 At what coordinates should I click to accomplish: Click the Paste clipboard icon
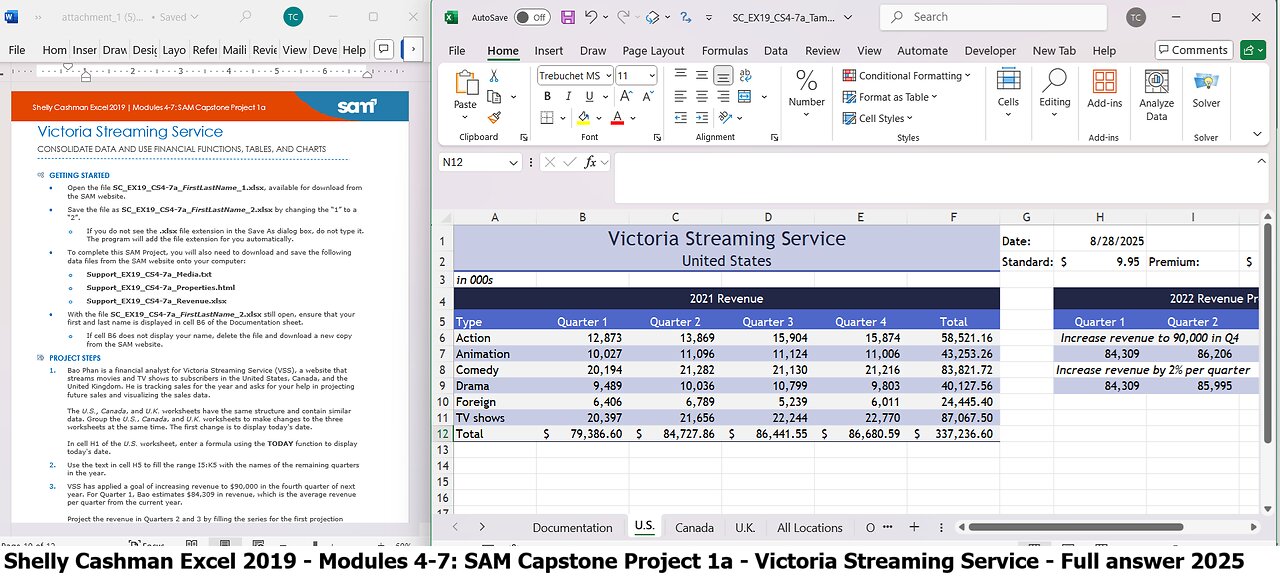(x=466, y=83)
